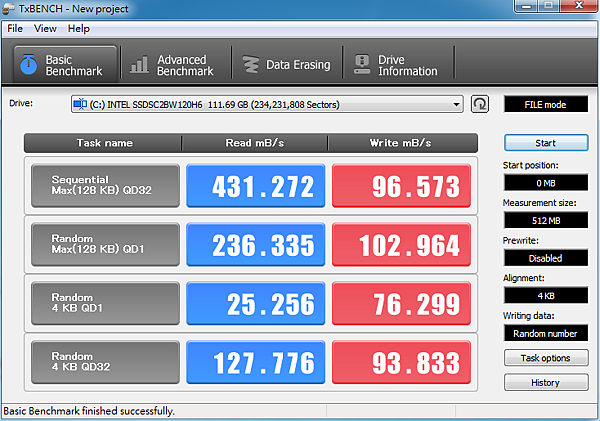Change the Start position 0 MB field
Screen dimensions: 600x421
(546, 183)
